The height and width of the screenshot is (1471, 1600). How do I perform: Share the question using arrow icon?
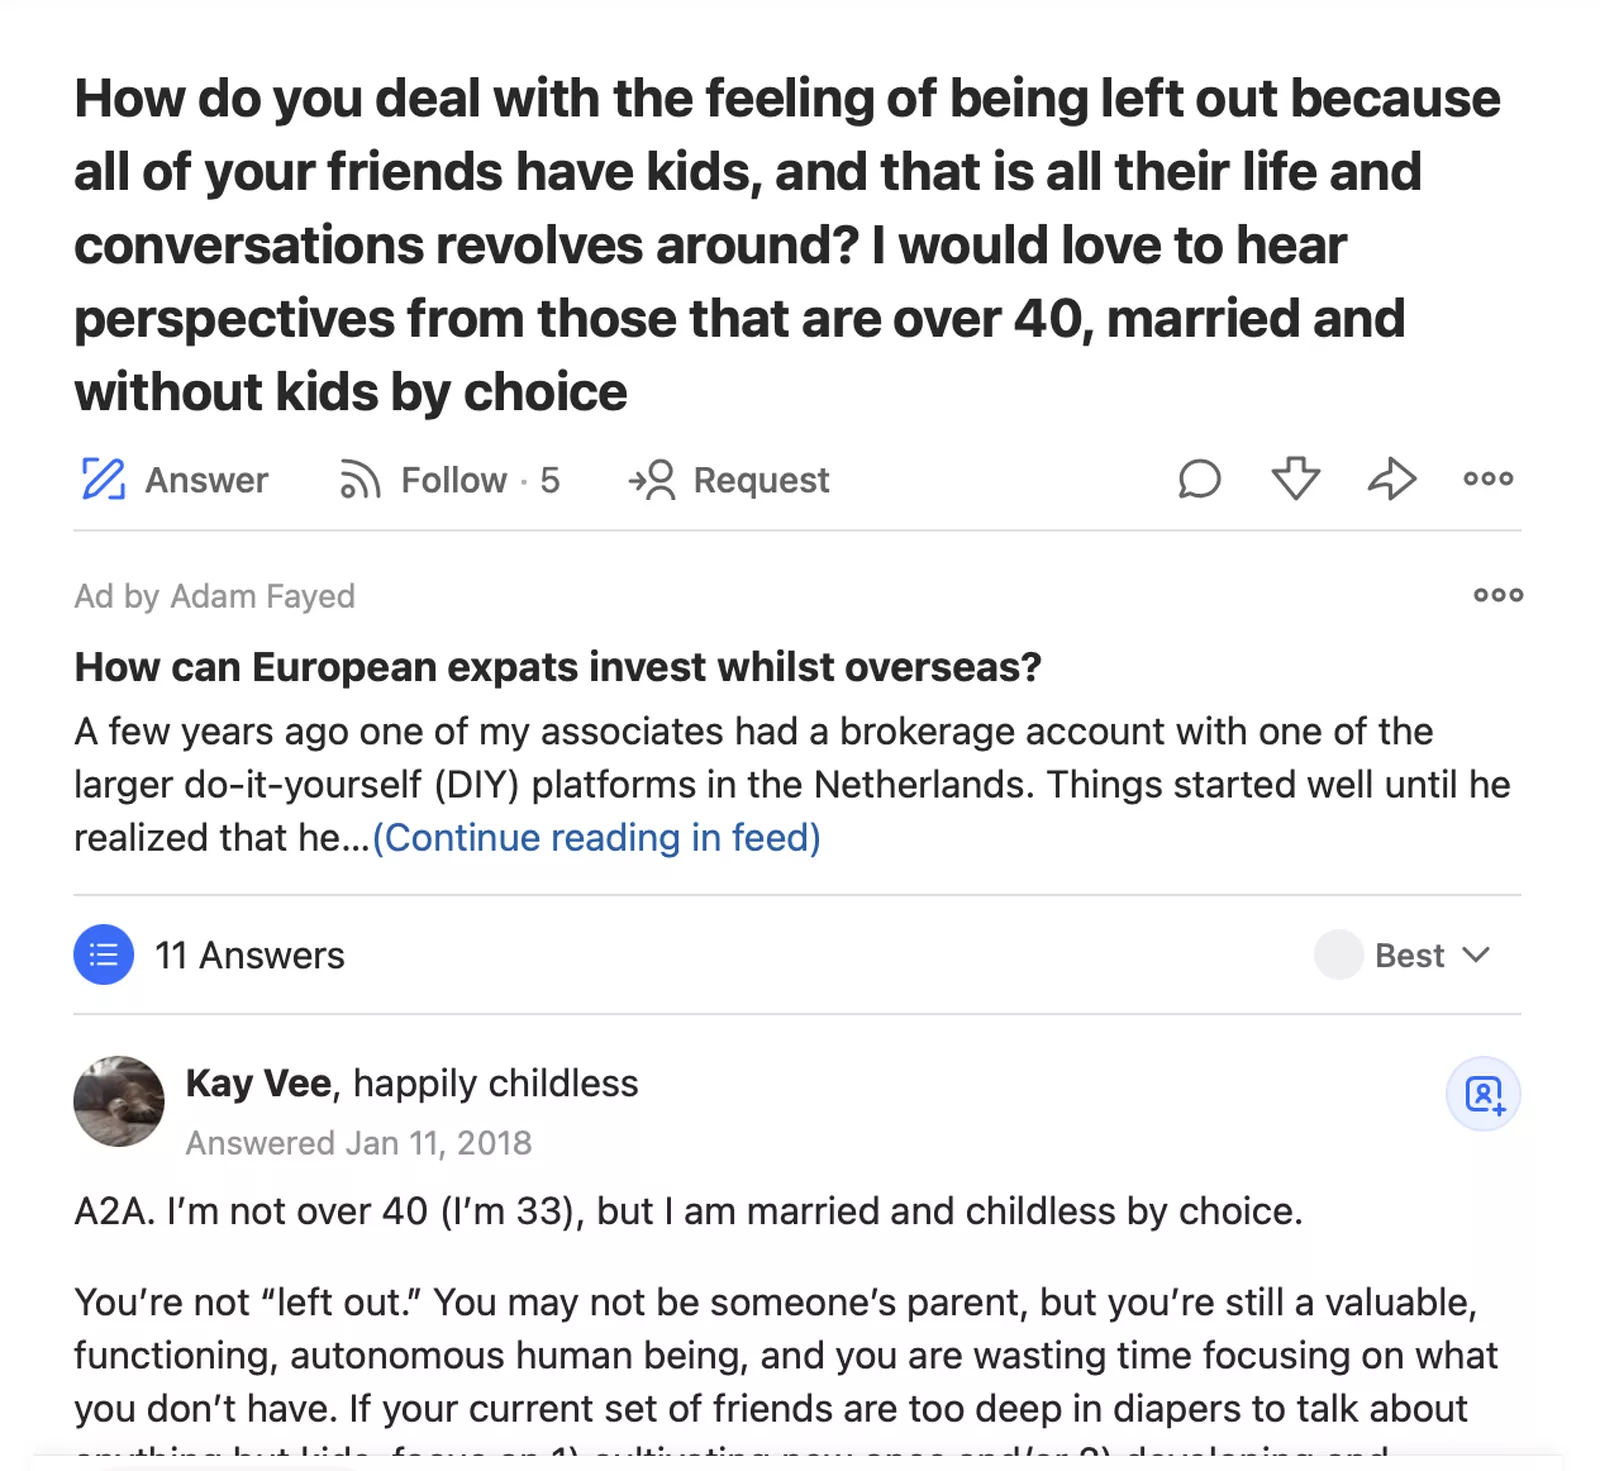click(x=1392, y=479)
